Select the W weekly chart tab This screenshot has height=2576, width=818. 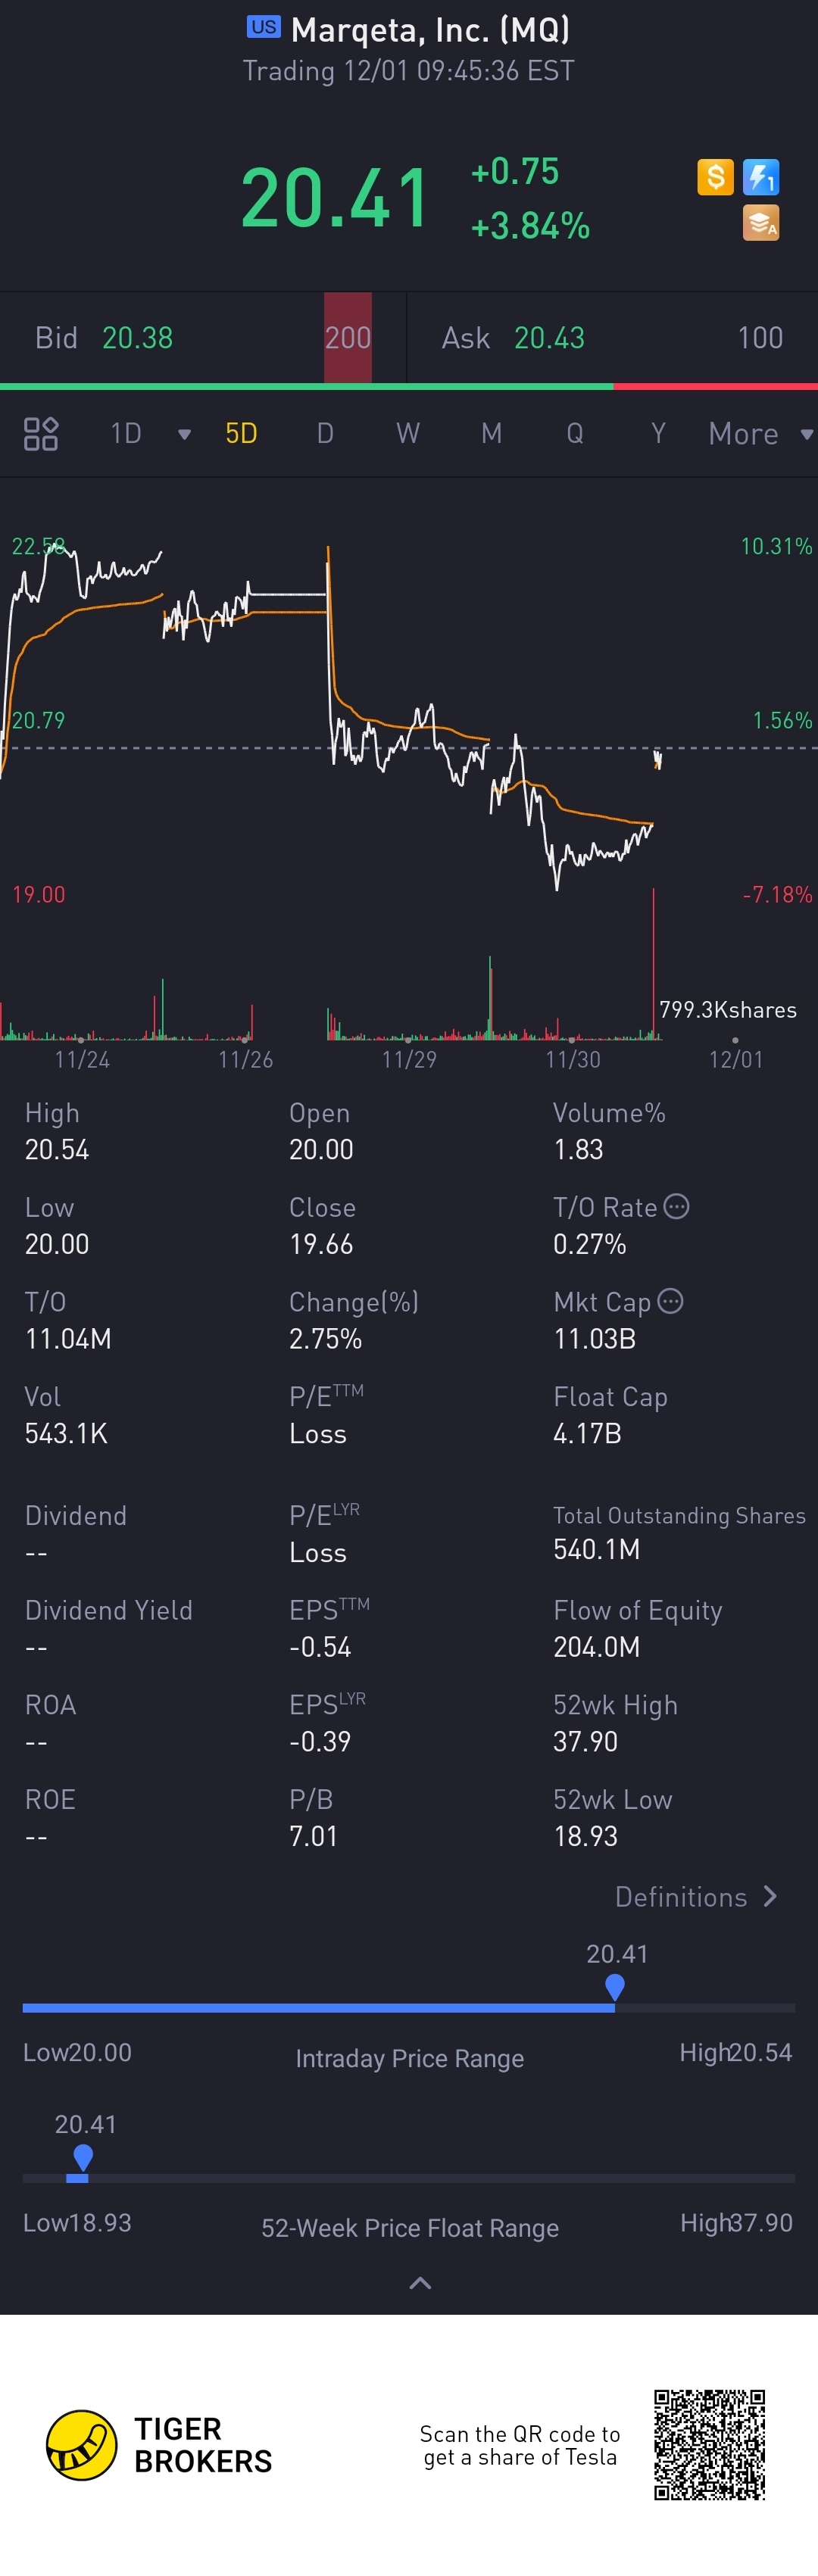[408, 434]
